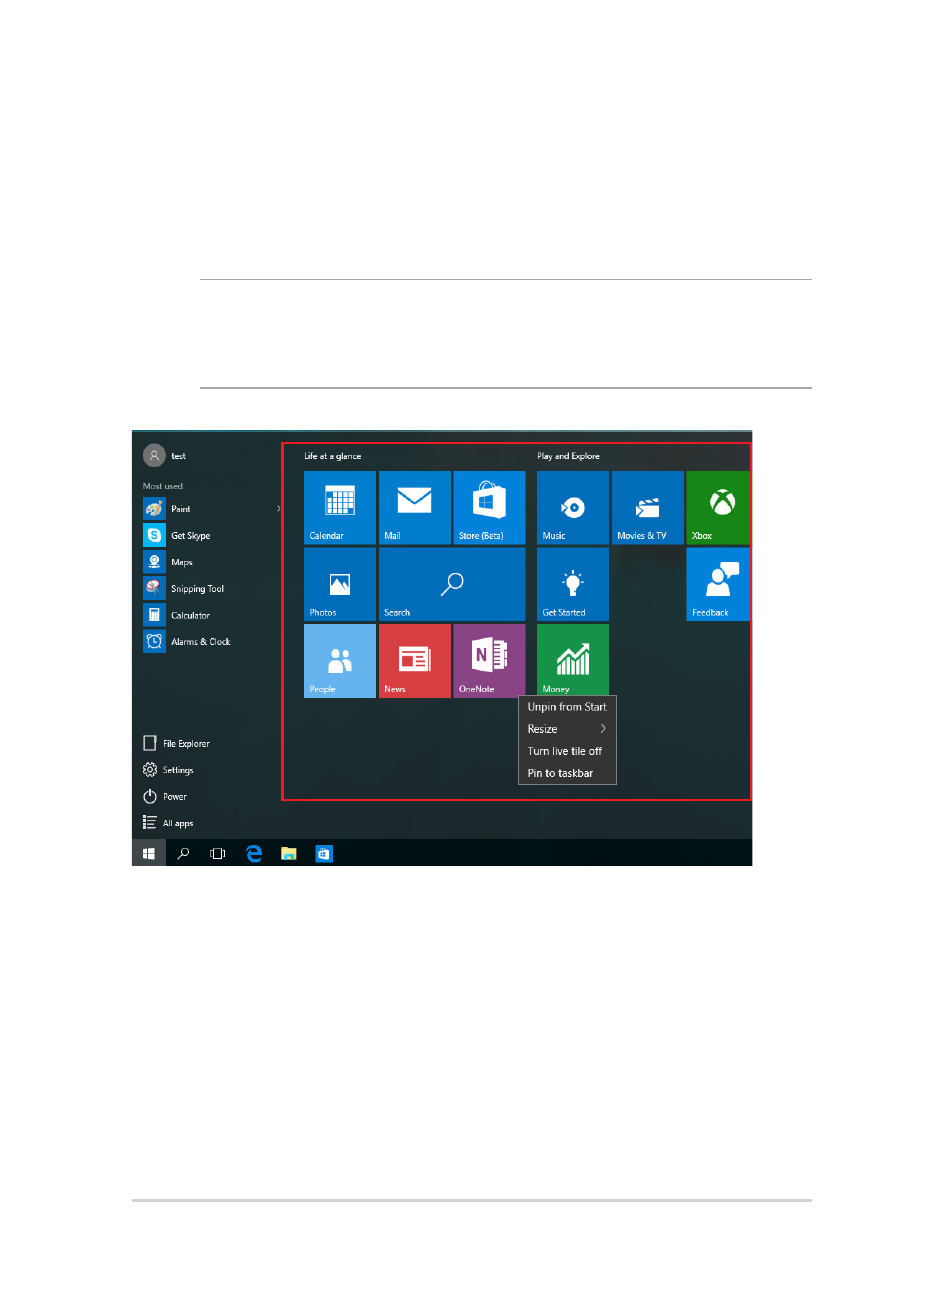Image resolution: width=944 pixels, height=1310 pixels.
Task: Expand Paint jump list arrow
Action: click(278, 509)
